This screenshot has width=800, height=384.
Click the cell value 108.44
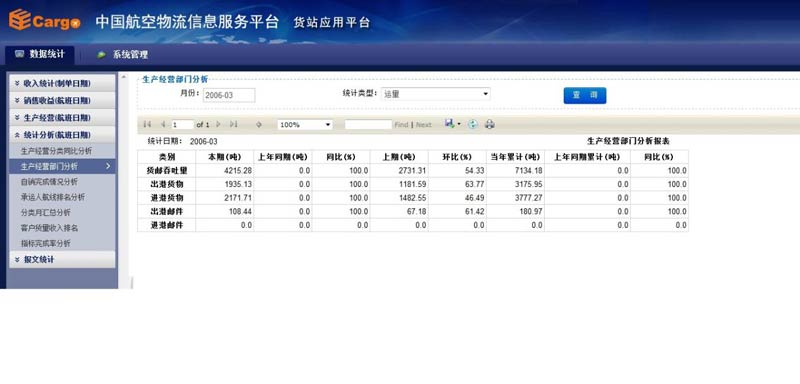(x=240, y=212)
